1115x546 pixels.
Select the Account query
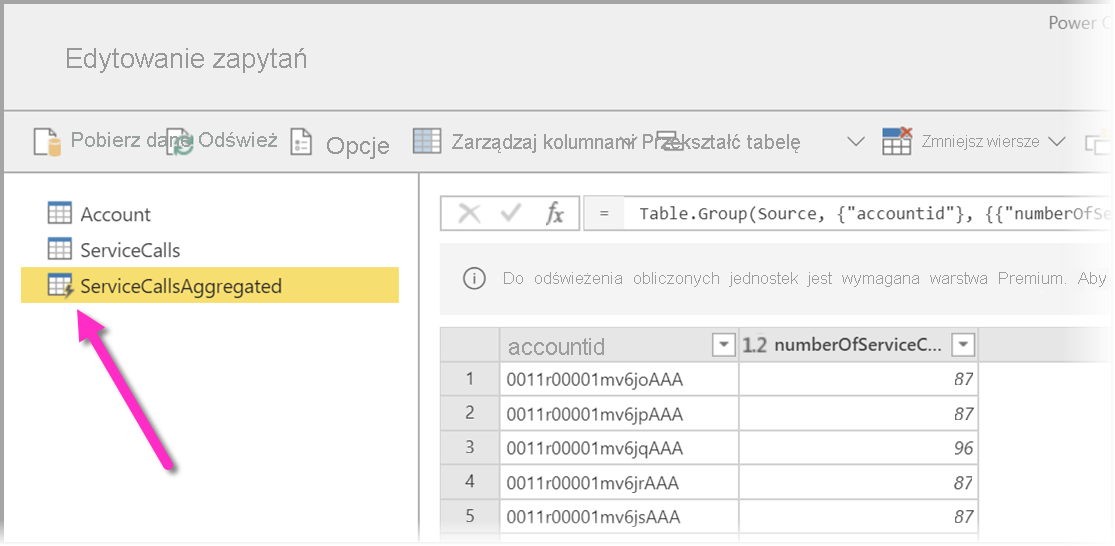click(x=115, y=214)
